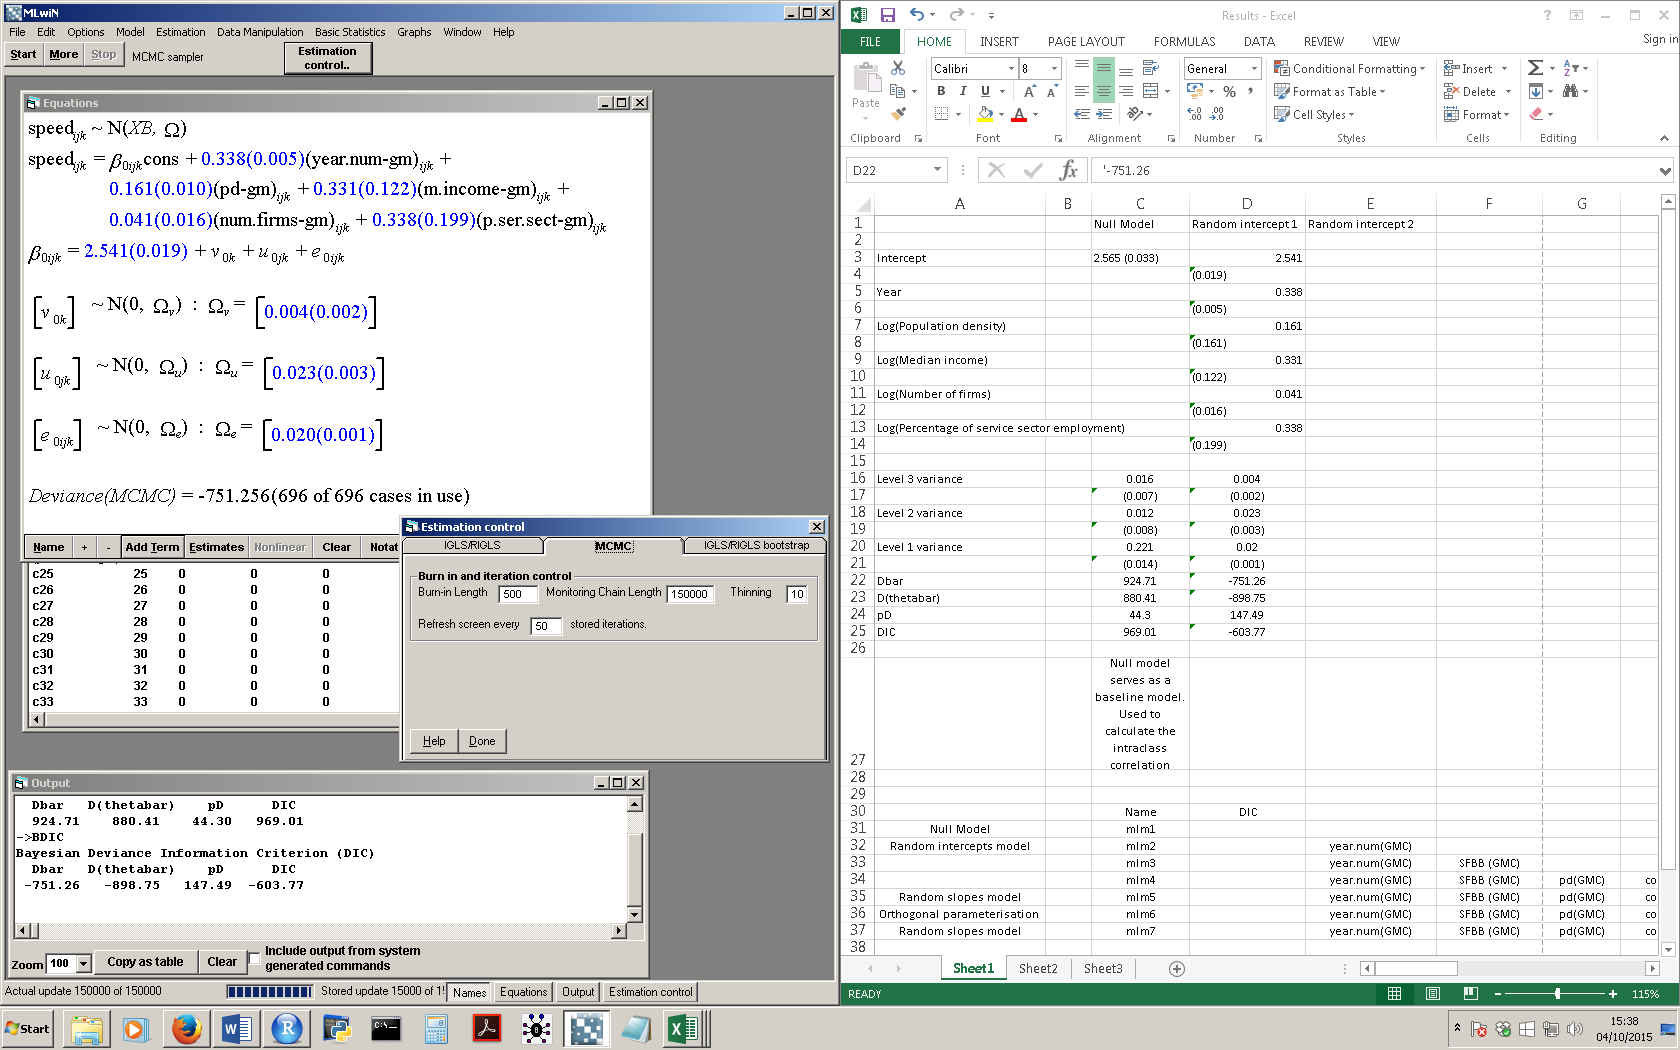The image size is (1680, 1050).
Task: Apply percent style using the % icon
Action: [x=1229, y=91]
